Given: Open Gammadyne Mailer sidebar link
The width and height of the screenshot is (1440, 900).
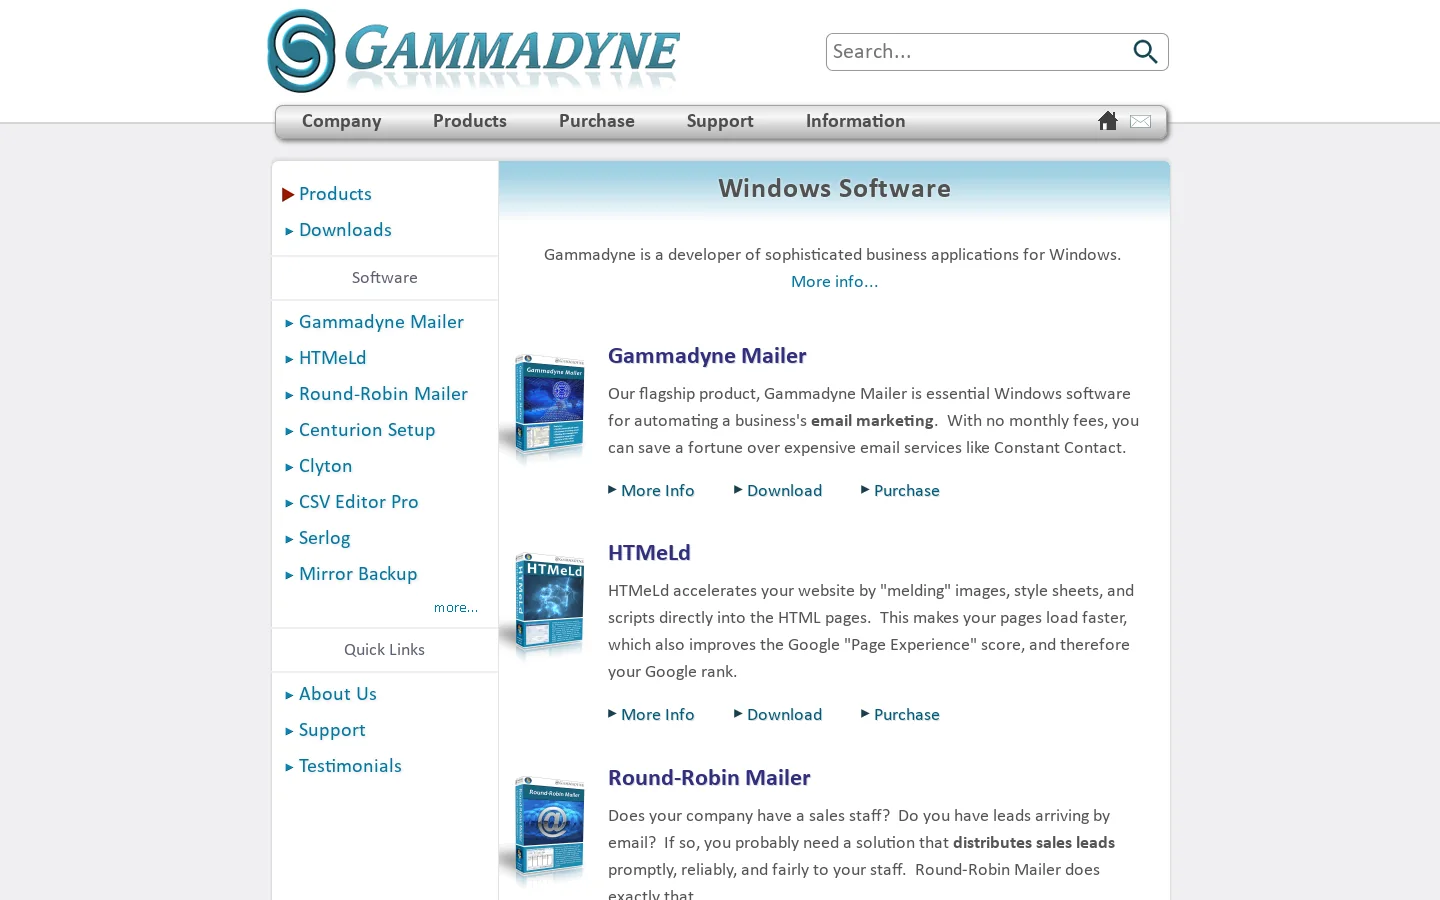Looking at the screenshot, I should pyautogui.click(x=381, y=322).
